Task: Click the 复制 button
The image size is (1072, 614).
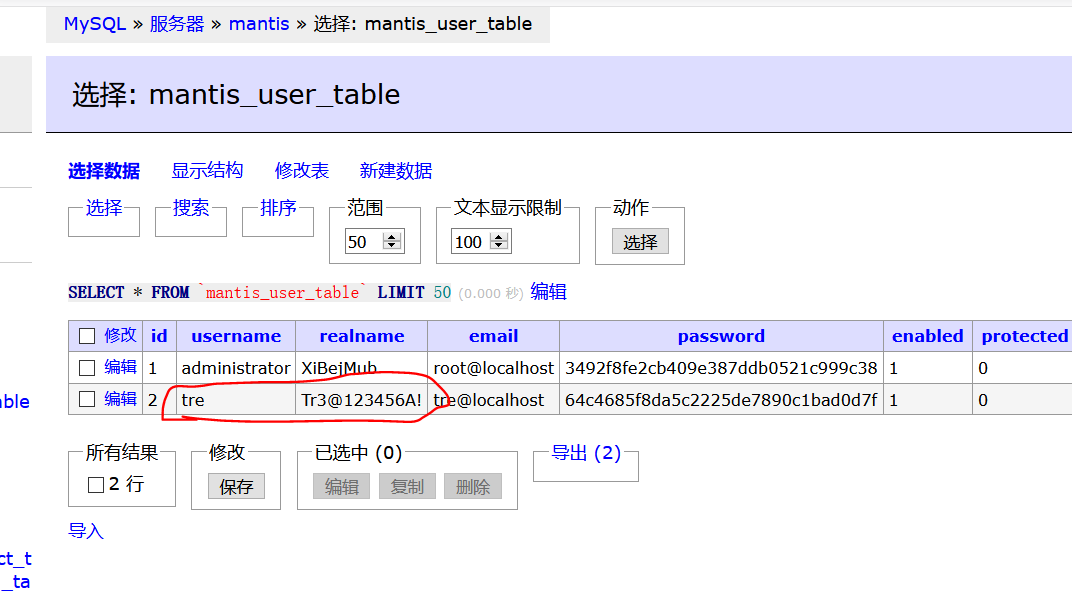Action: (x=407, y=486)
